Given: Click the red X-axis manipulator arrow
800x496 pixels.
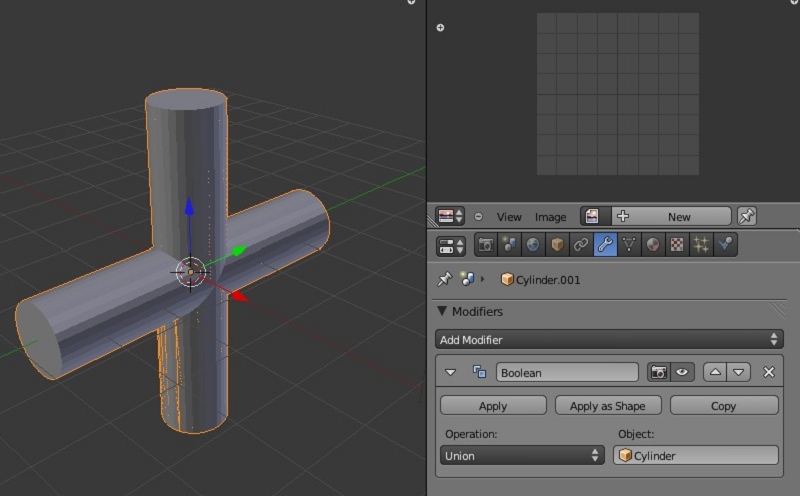Looking at the screenshot, I should (x=239, y=296).
